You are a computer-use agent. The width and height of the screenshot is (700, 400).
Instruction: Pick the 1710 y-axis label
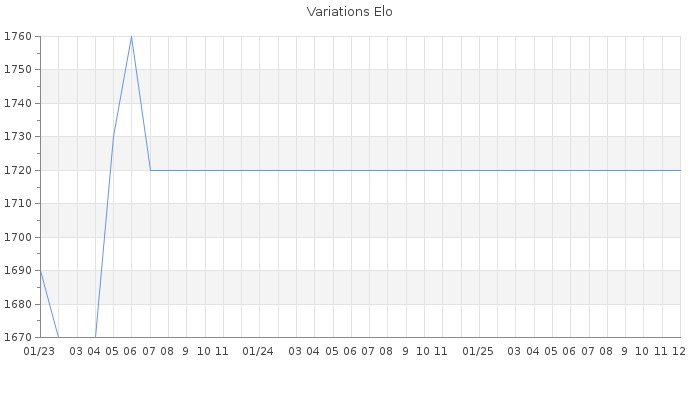(x=18, y=204)
